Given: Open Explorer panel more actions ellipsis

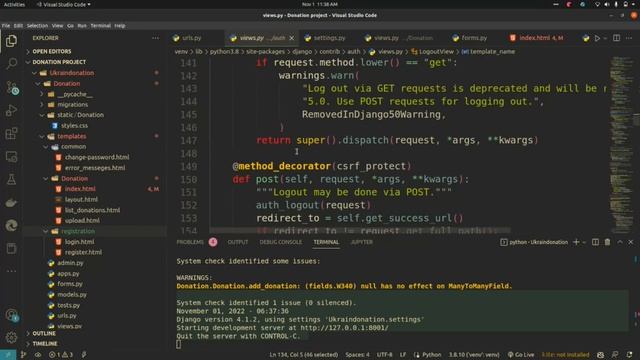Looking at the screenshot, I should pyautogui.click(x=156, y=38).
